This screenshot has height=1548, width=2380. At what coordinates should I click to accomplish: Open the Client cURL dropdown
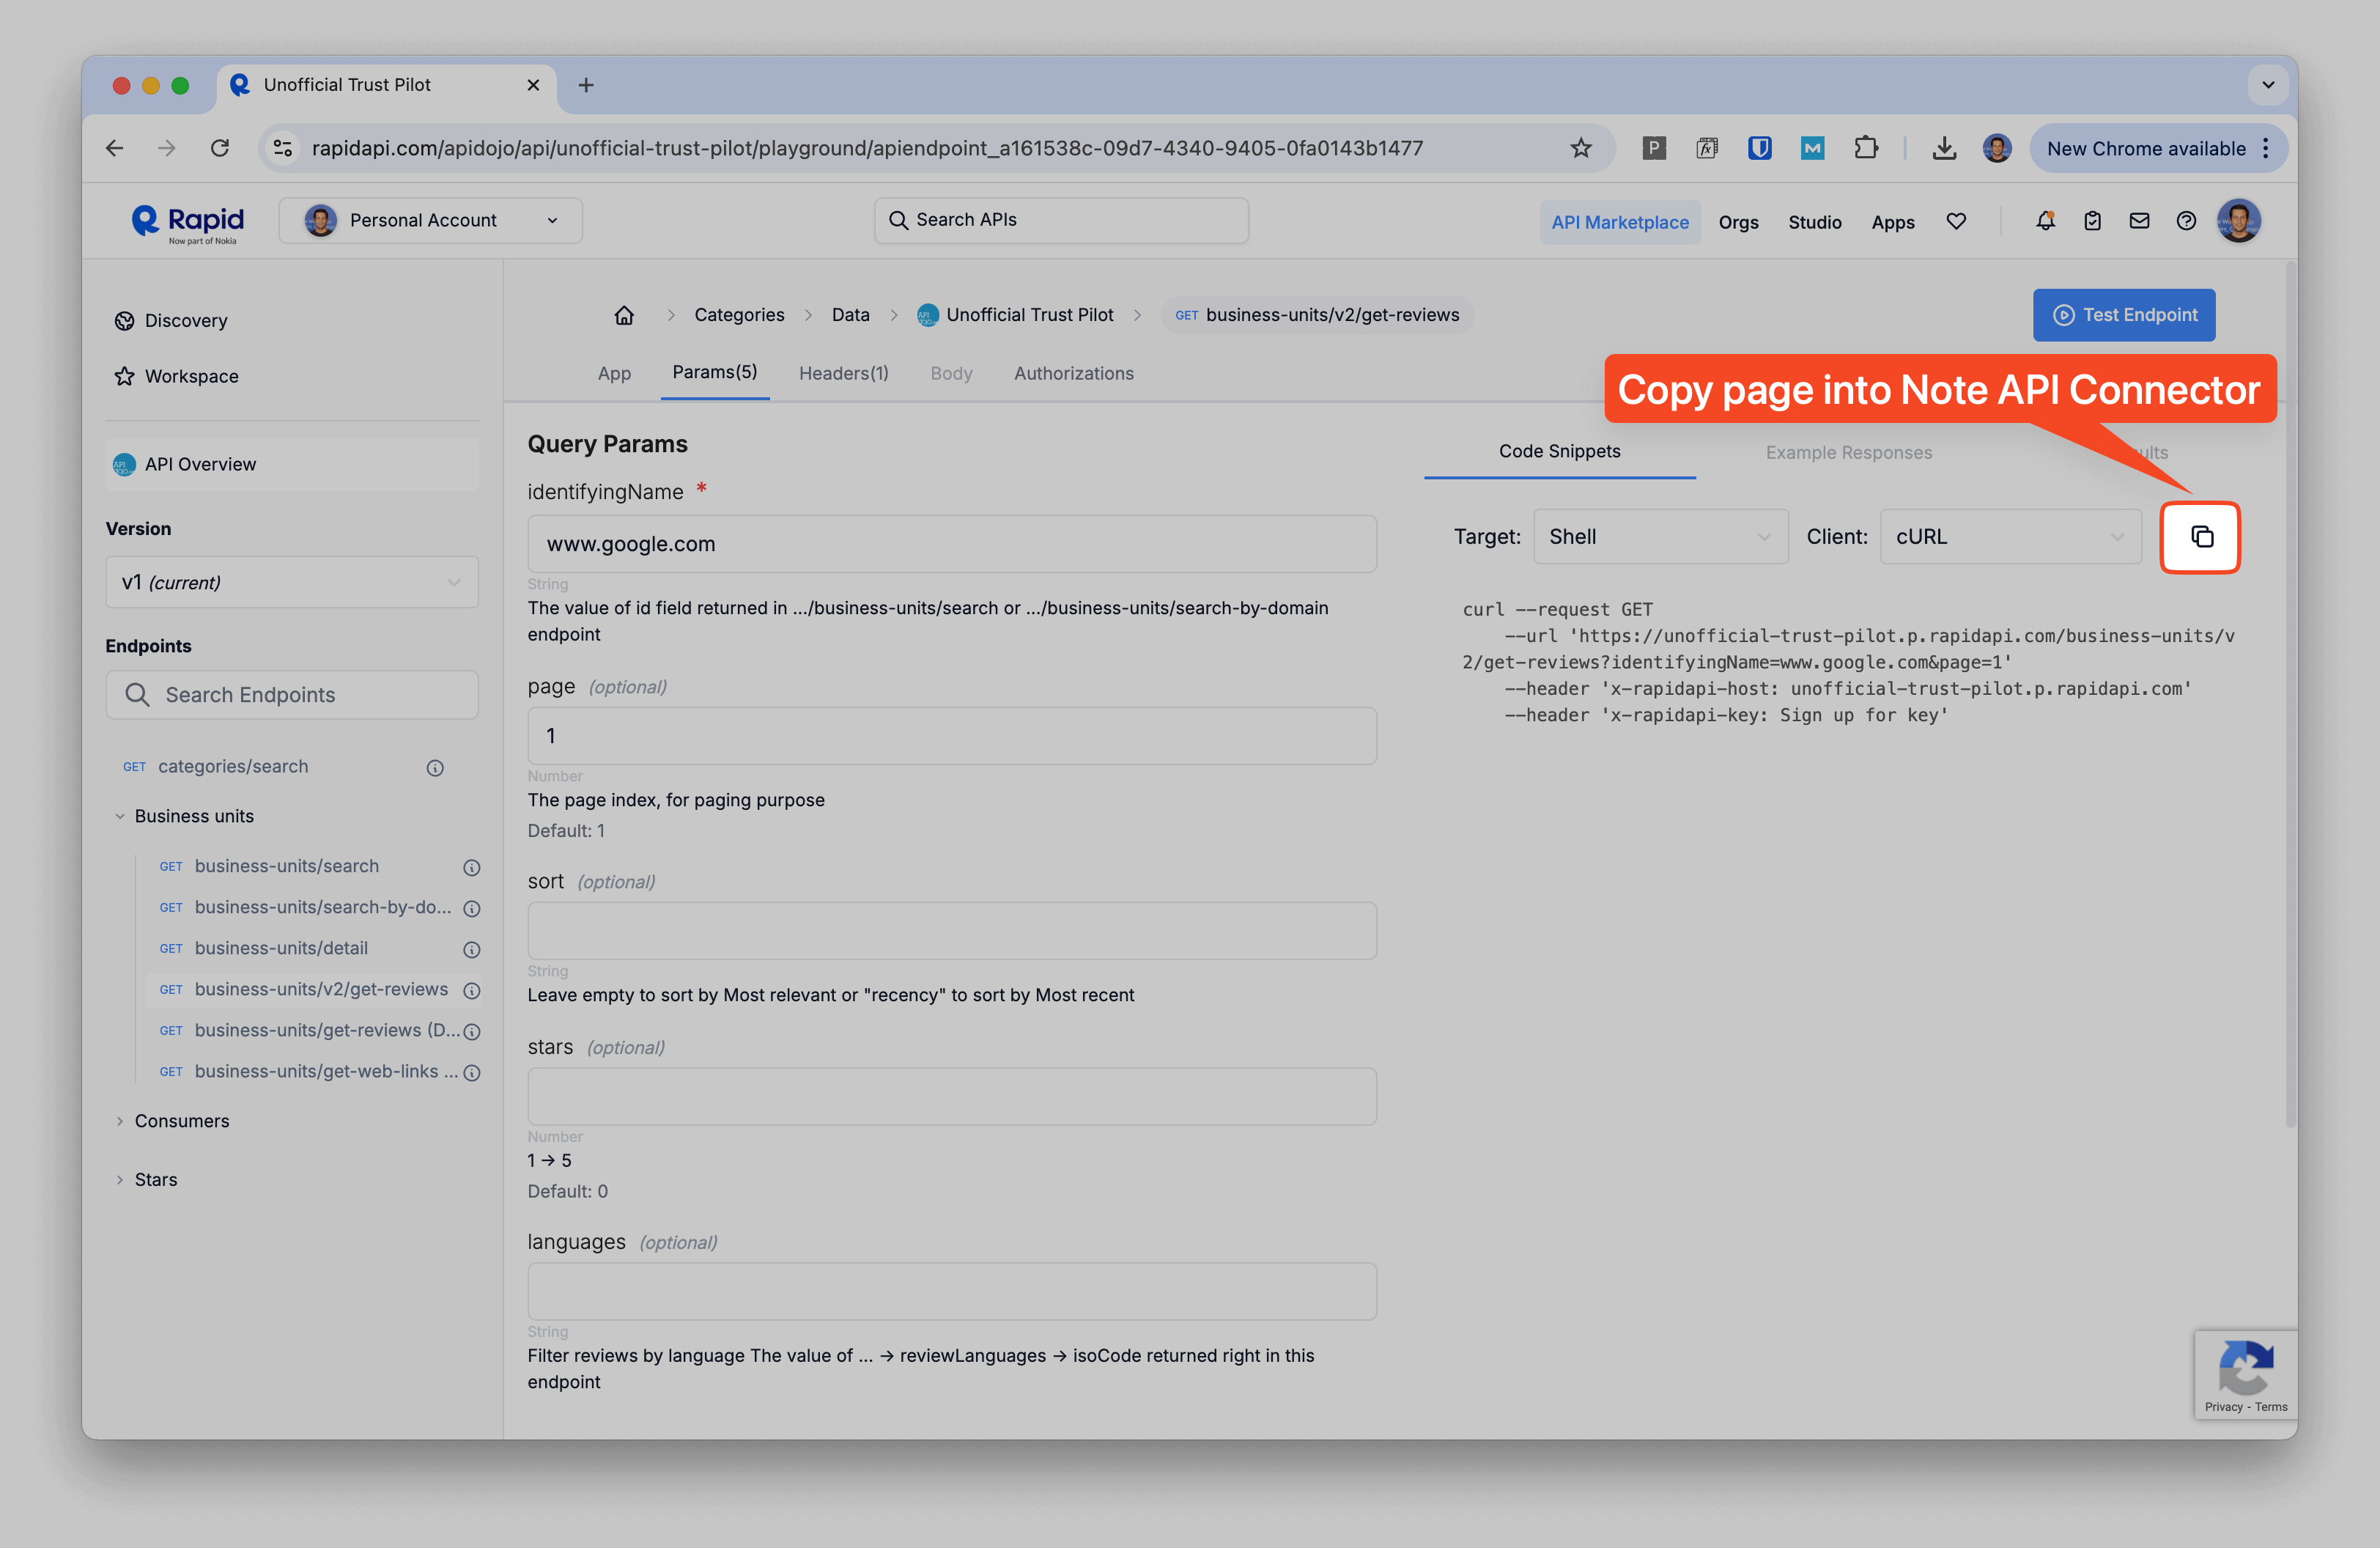pyautogui.click(x=2010, y=537)
